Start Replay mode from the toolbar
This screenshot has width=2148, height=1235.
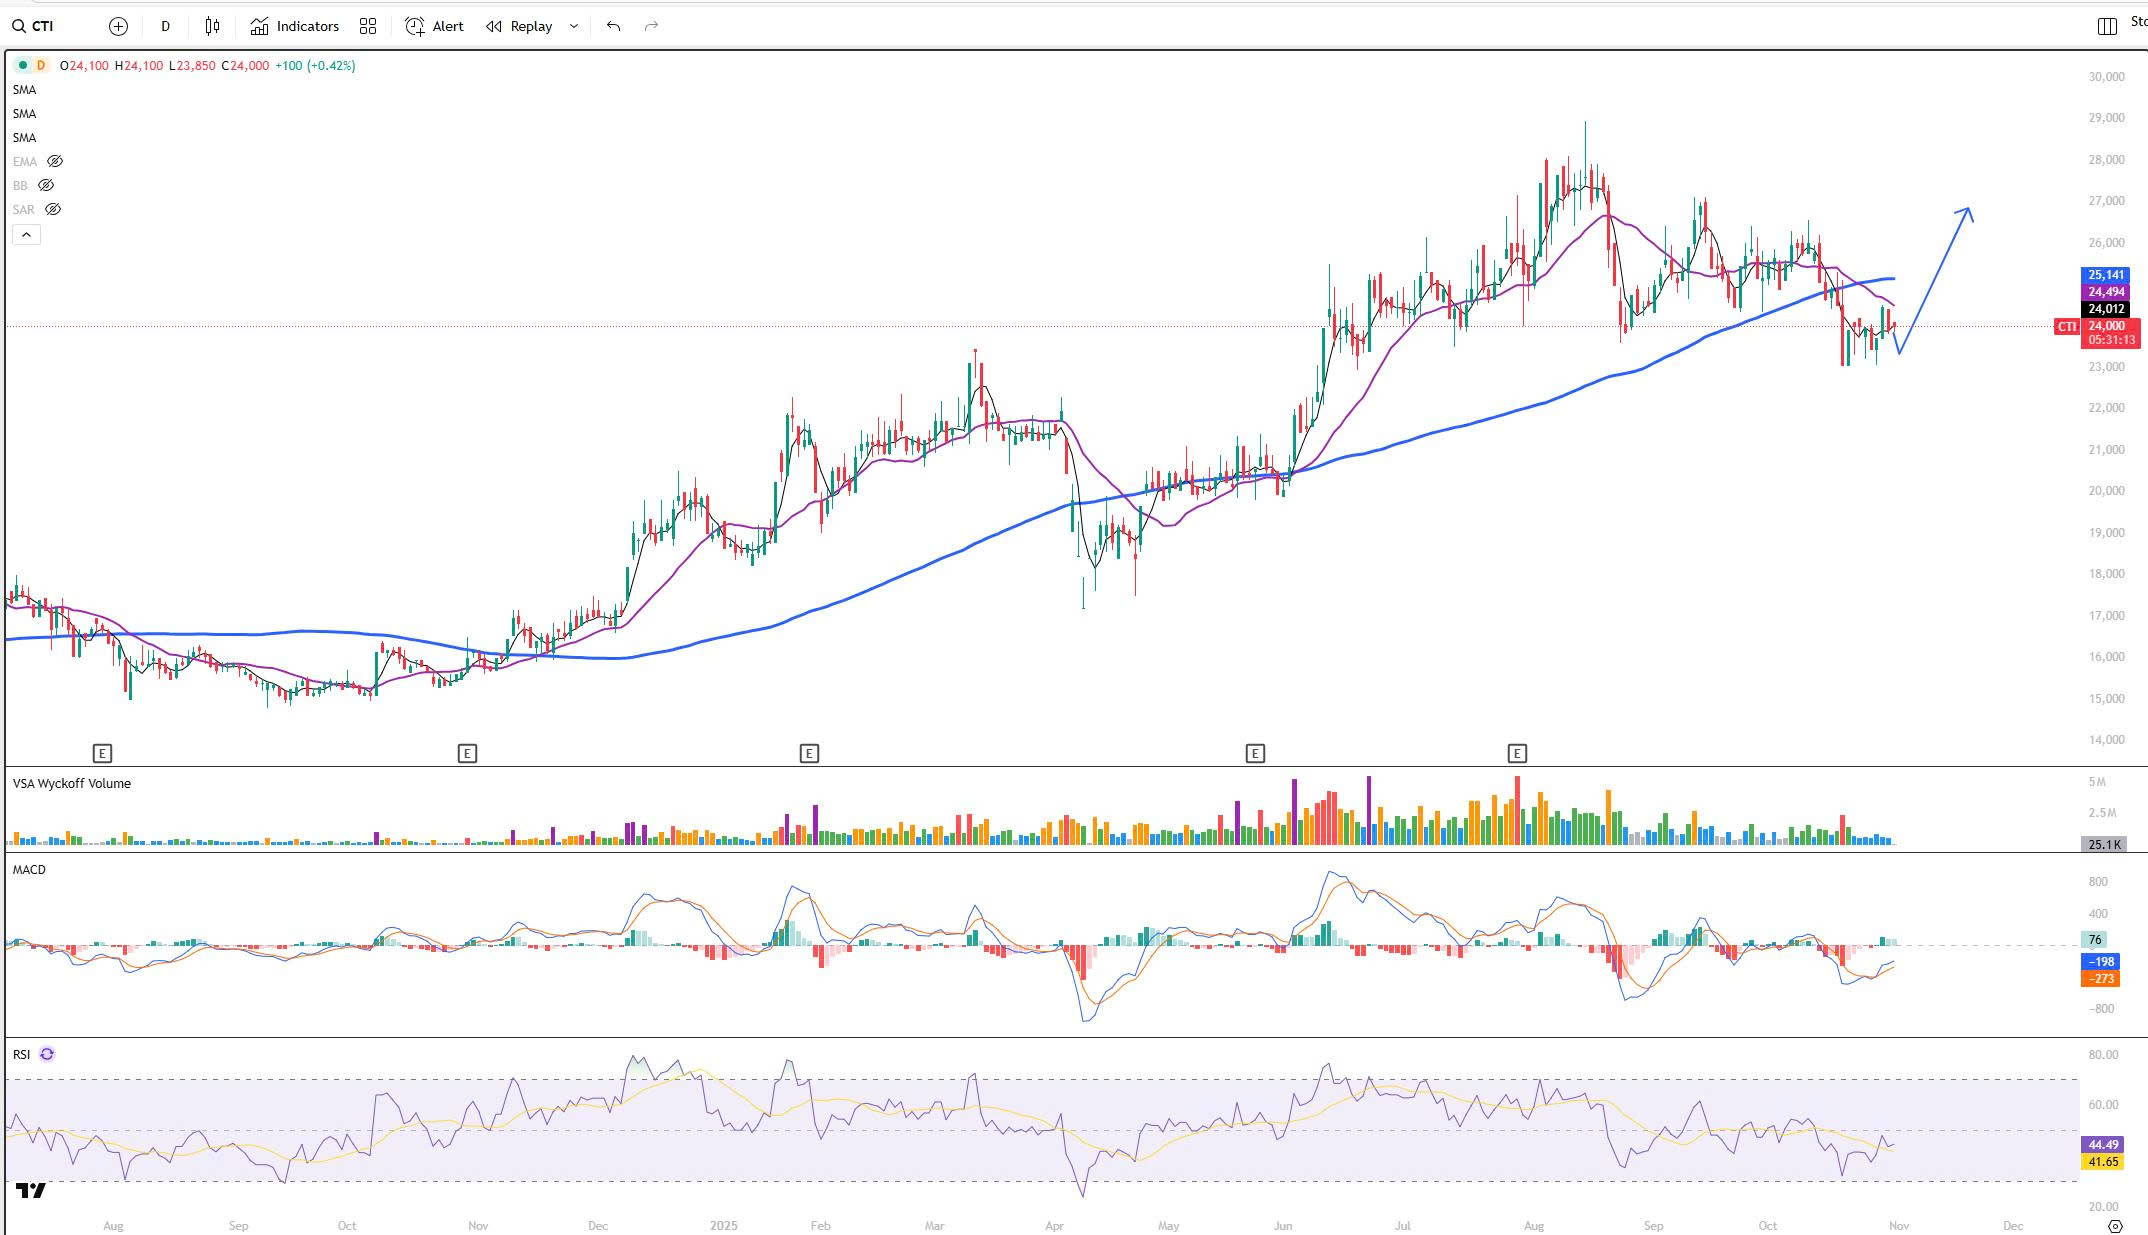(x=520, y=27)
